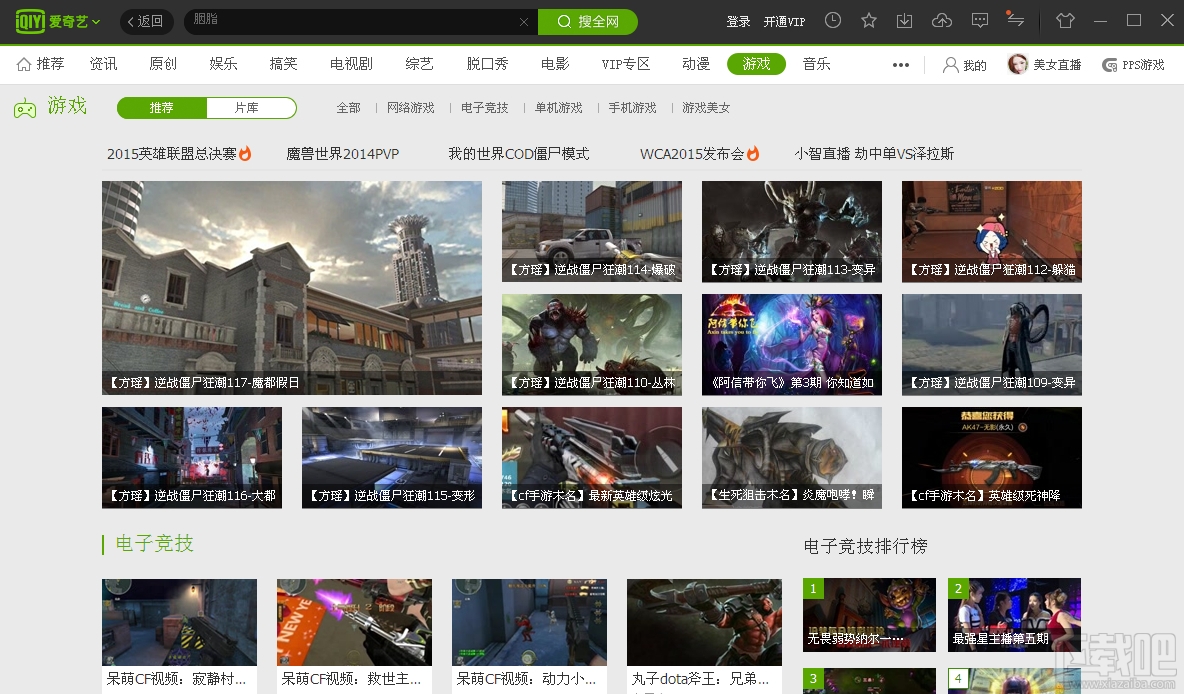Screen dimensions: 1184x694
Task: Open favorites with the star icon
Action: click(x=868, y=20)
